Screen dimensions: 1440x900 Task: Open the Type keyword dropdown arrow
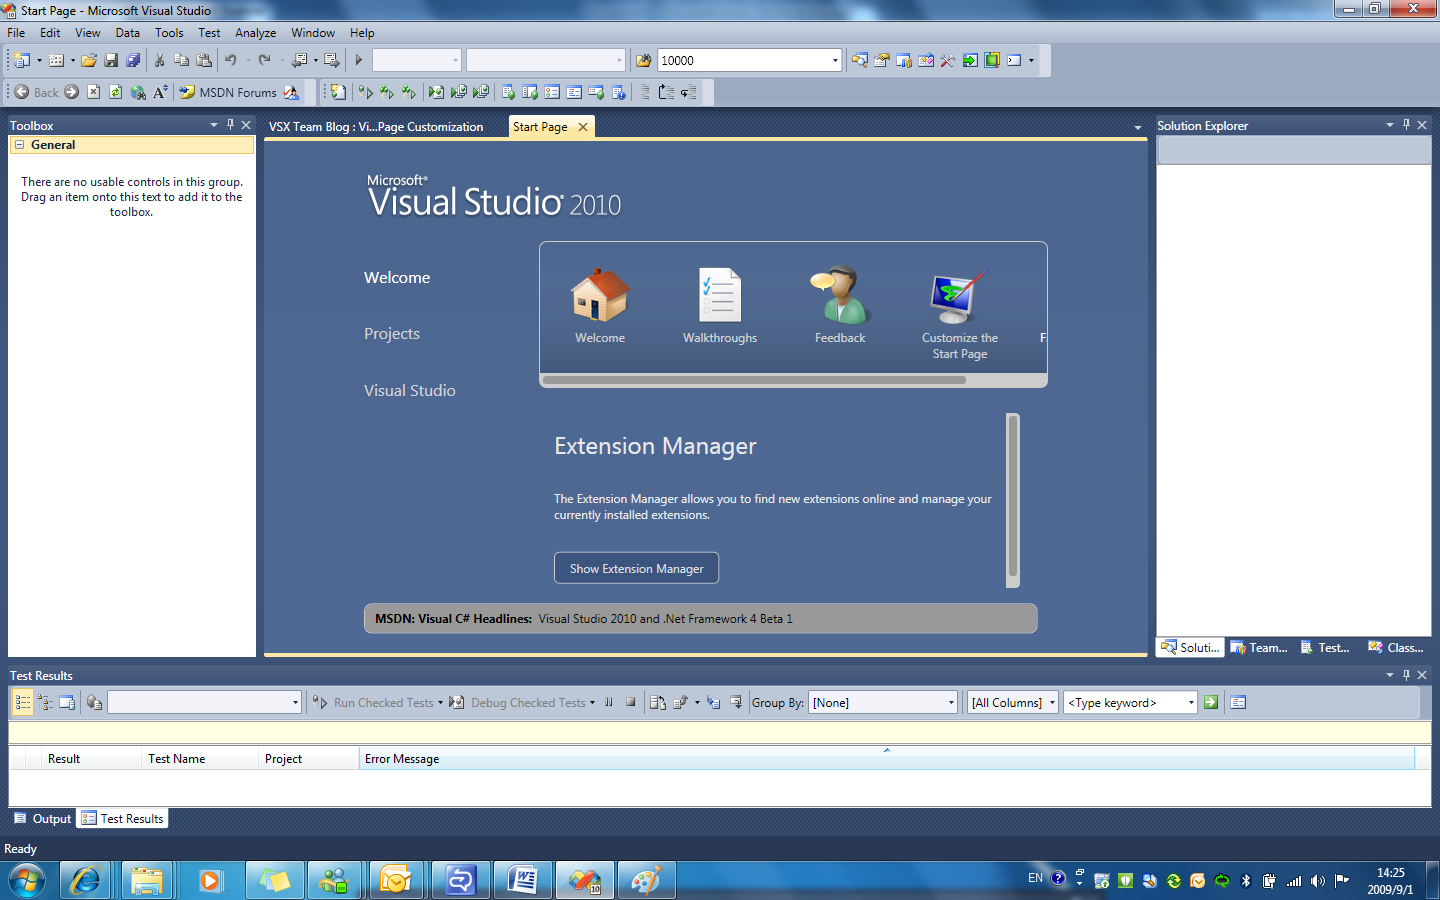click(x=1190, y=703)
